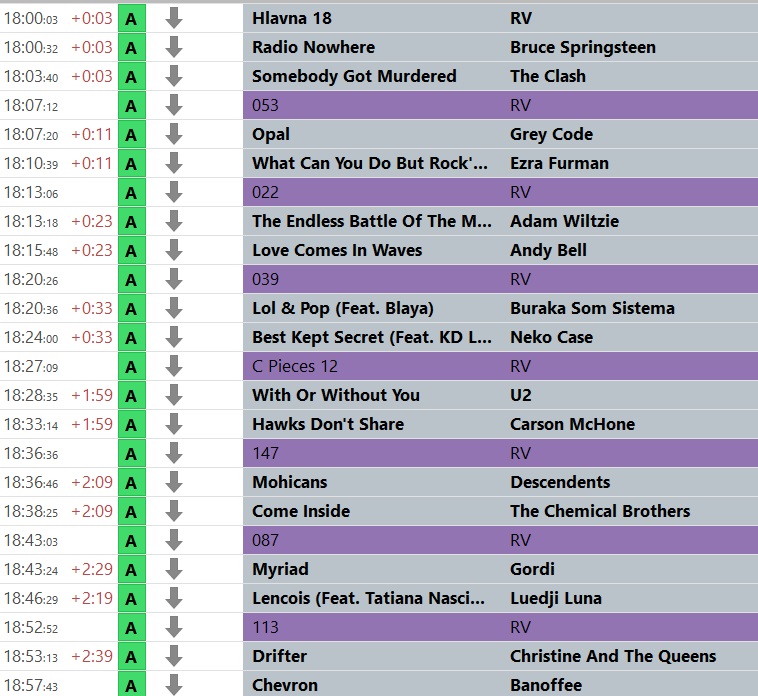Select What Can You Do But Rock' title
Image resolution: width=758 pixels, height=696 pixels.
[370, 163]
